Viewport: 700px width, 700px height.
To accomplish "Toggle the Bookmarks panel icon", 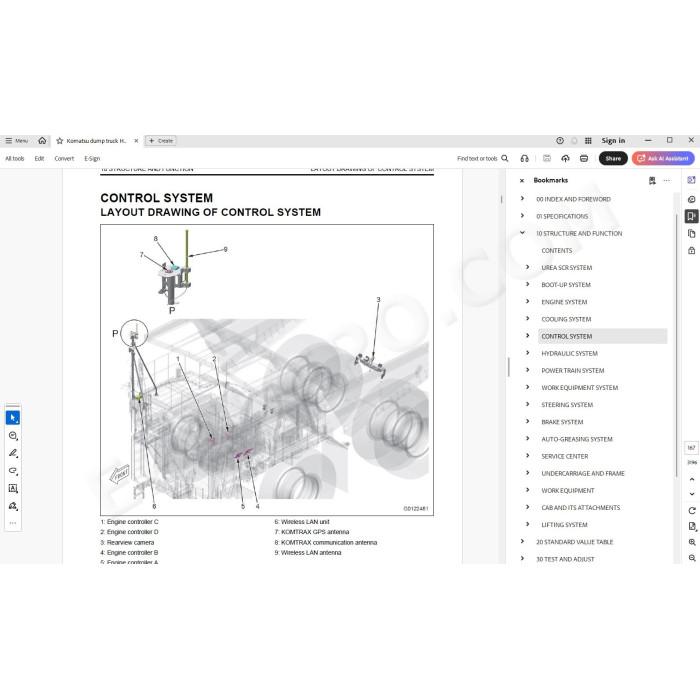I will pyautogui.click(x=692, y=216).
